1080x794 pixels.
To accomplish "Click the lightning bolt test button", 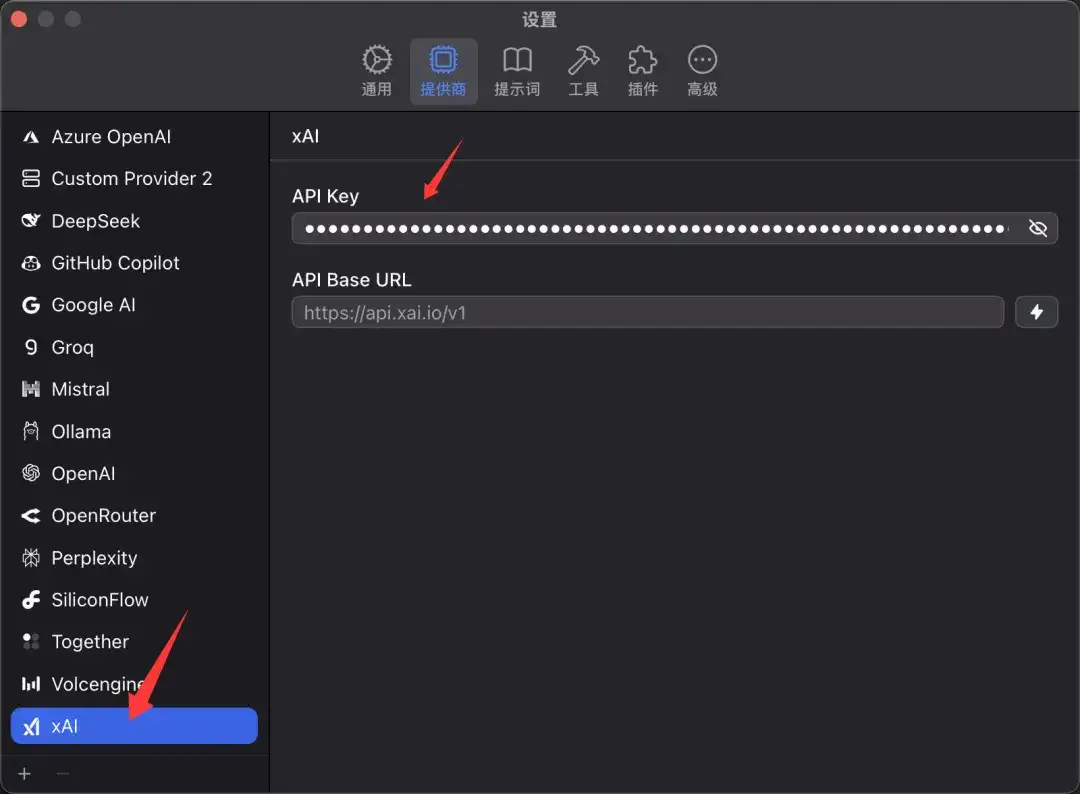I will click(1036, 313).
